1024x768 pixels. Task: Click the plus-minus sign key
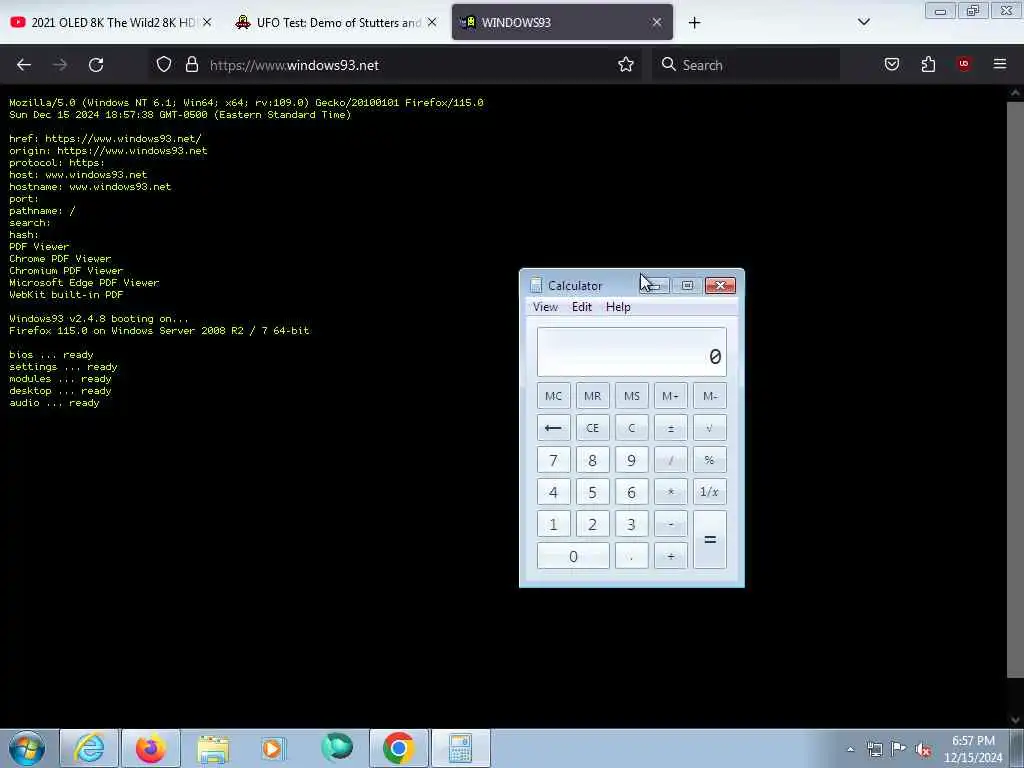coord(671,428)
